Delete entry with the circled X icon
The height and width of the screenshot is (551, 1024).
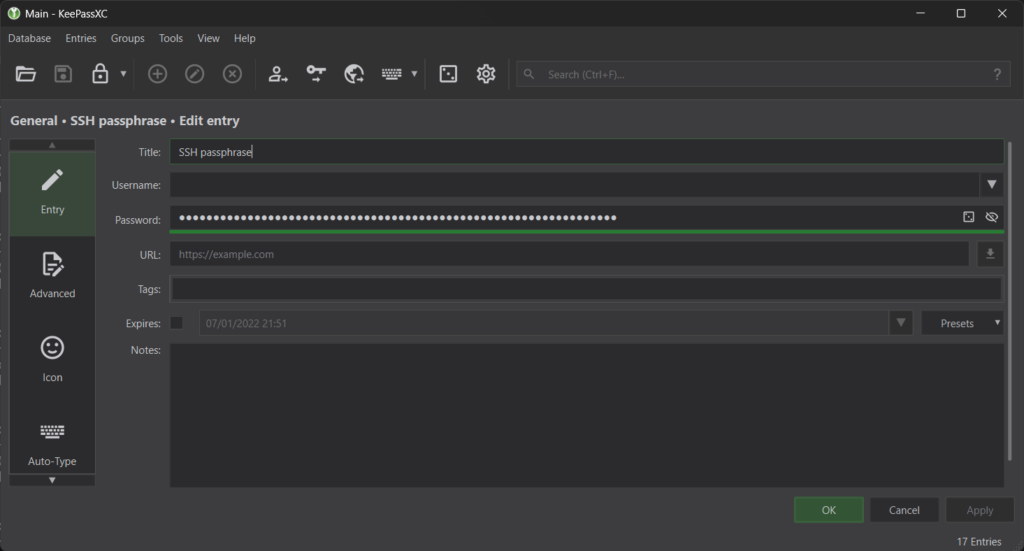coord(232,74)
